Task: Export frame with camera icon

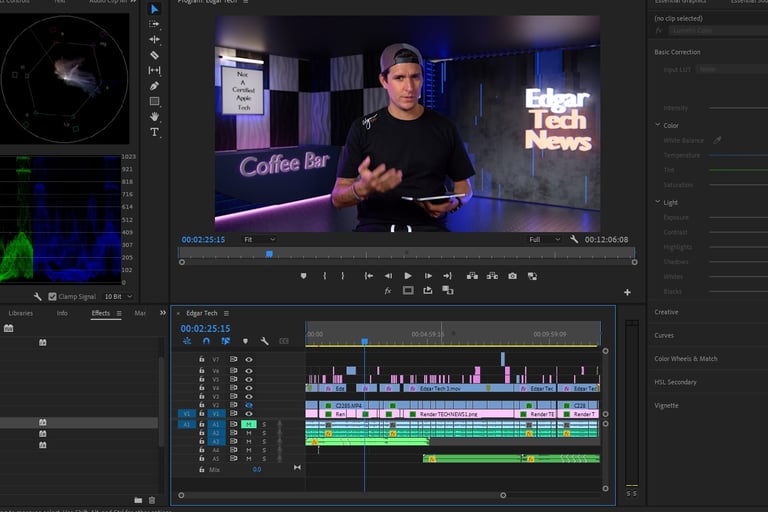Action: [512, 276]
